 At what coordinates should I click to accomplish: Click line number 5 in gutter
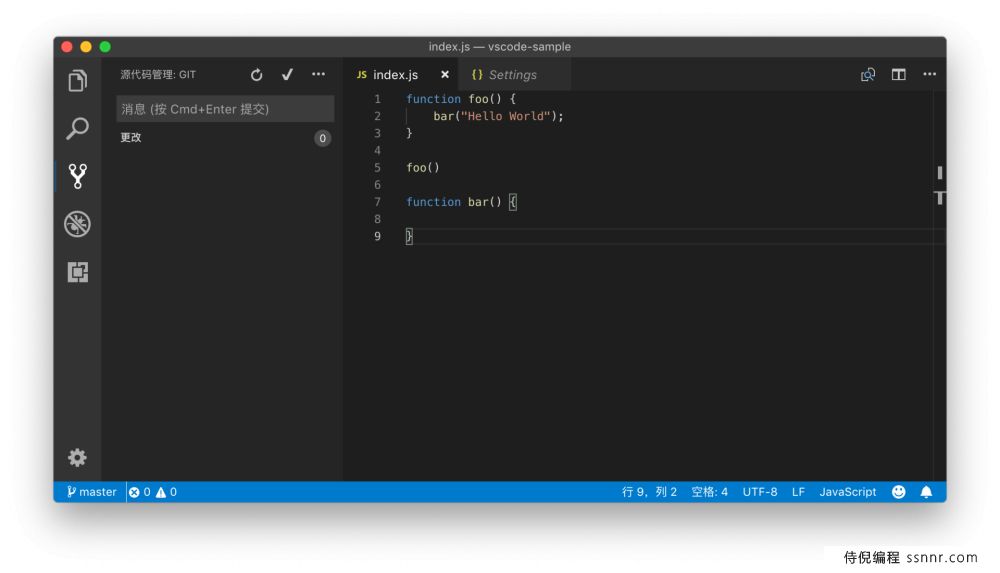click(378, 168)
